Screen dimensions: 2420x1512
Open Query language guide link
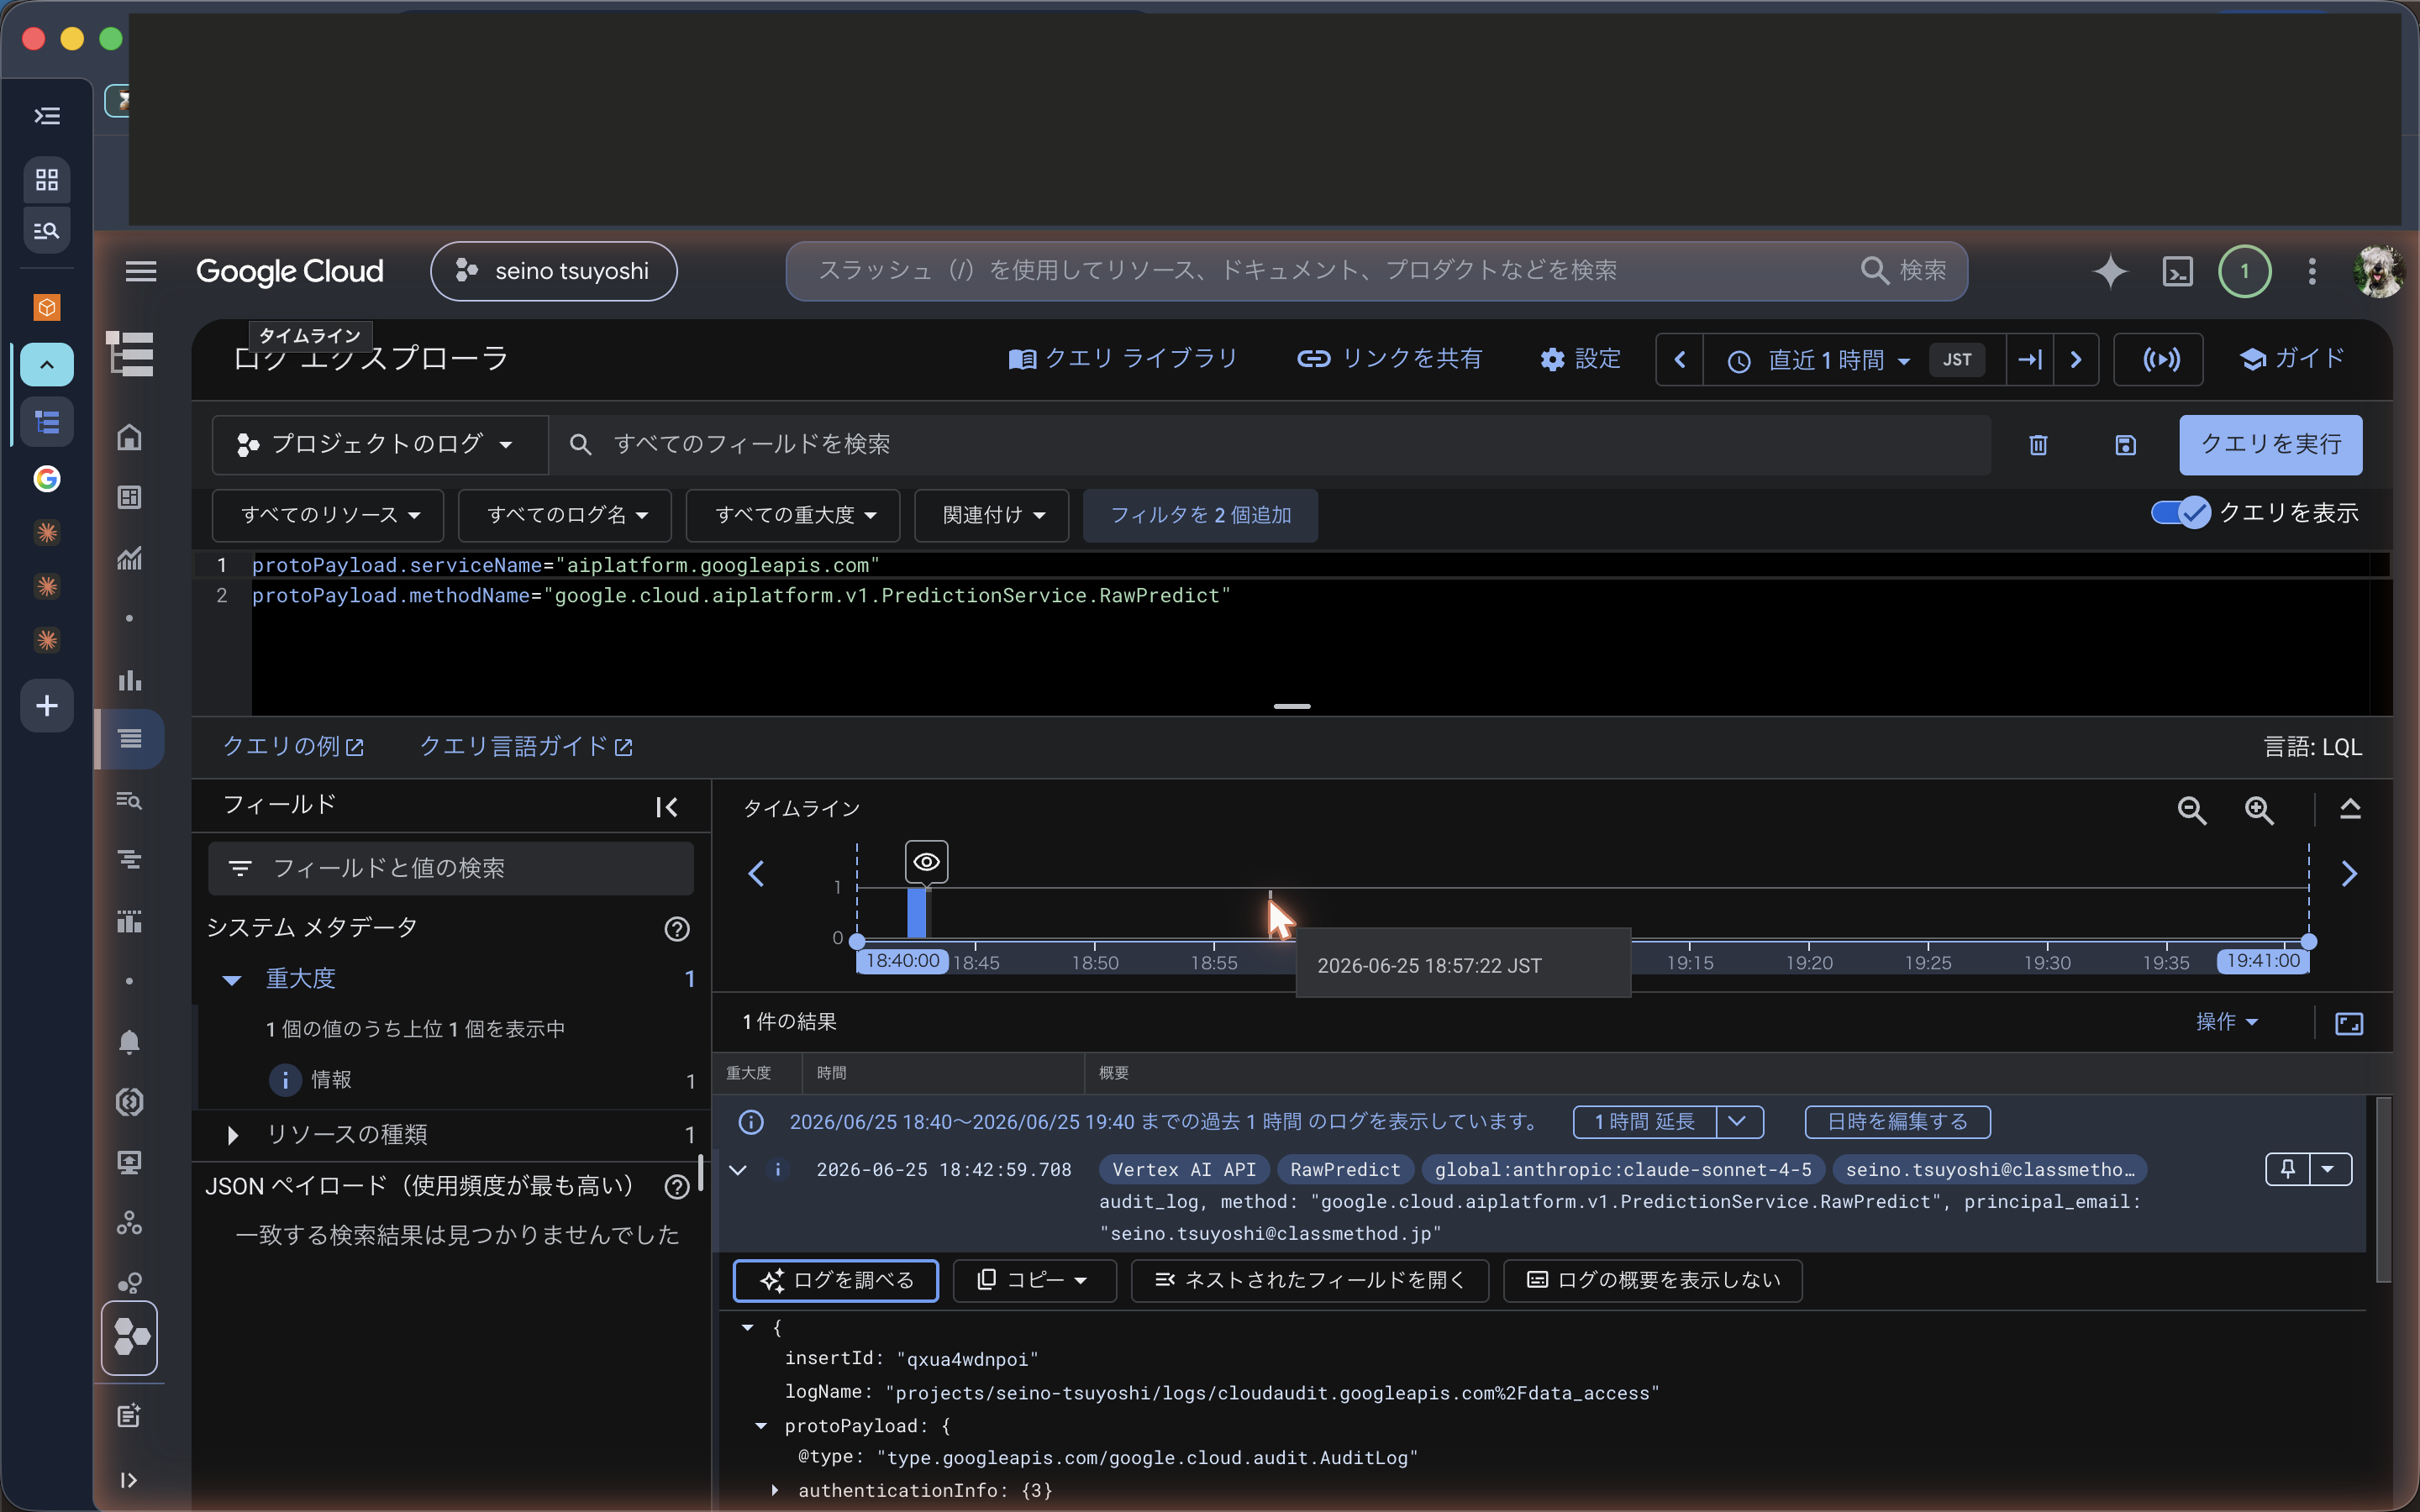click(526, 747)
